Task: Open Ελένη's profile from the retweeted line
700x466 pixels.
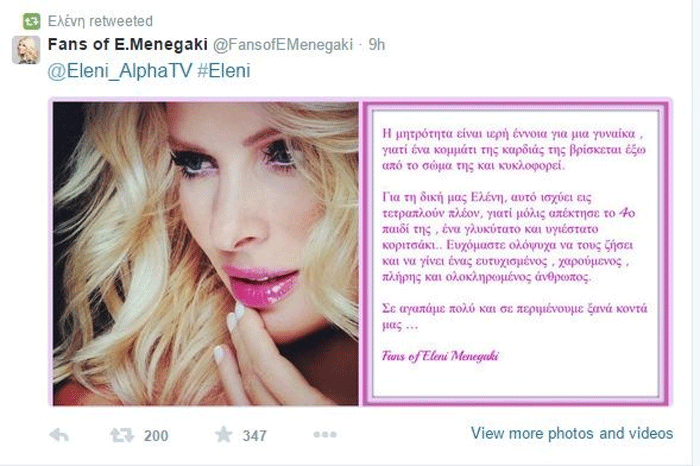Action: point(66,21)
